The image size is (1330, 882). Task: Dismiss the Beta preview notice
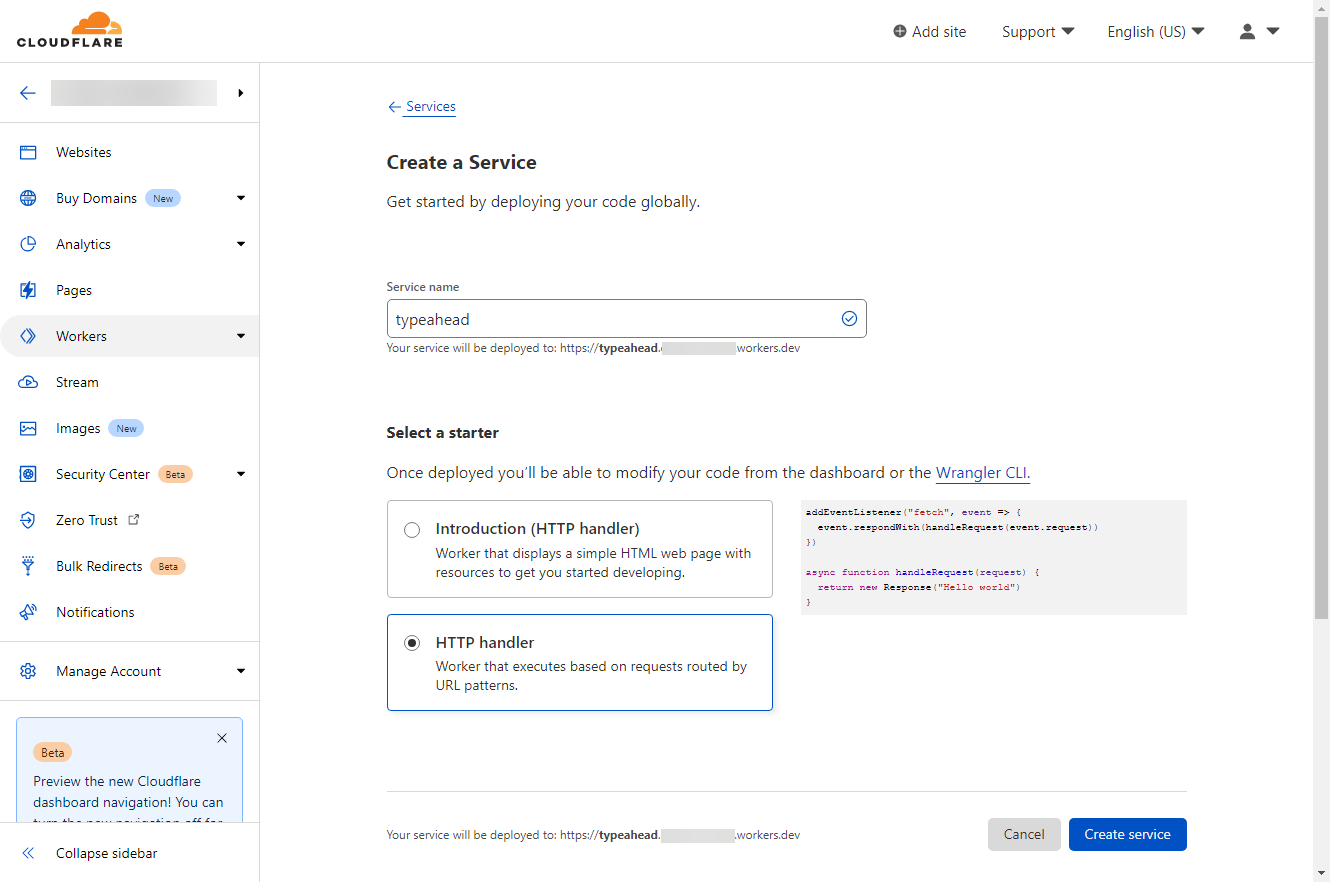[222, 738]
